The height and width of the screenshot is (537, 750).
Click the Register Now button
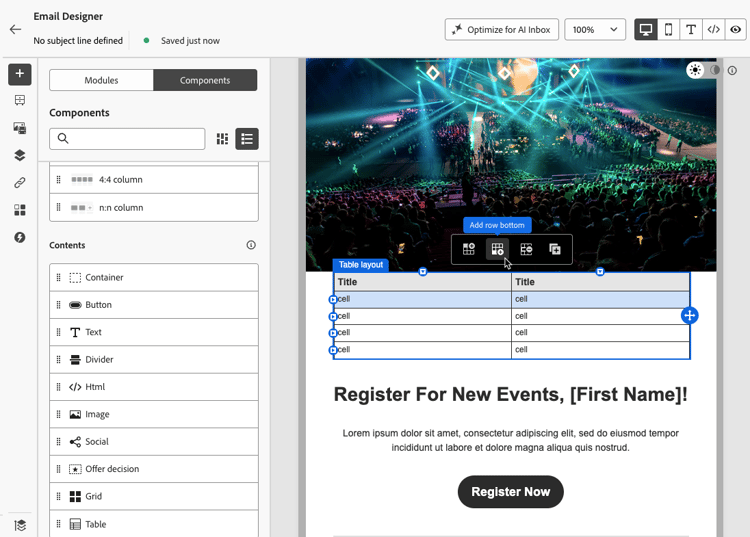[x=510, y=492]
